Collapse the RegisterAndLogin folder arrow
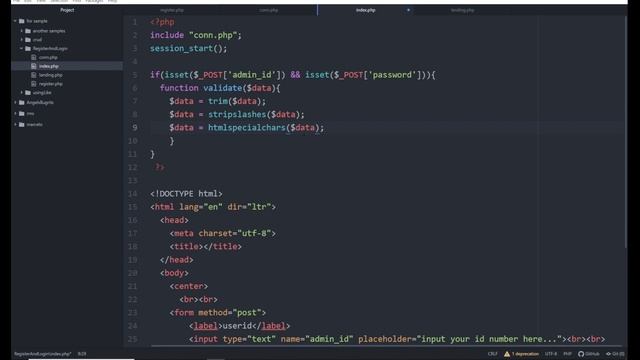Image resolution: width=640 pixels, height=360 pixels. (22, 48)
